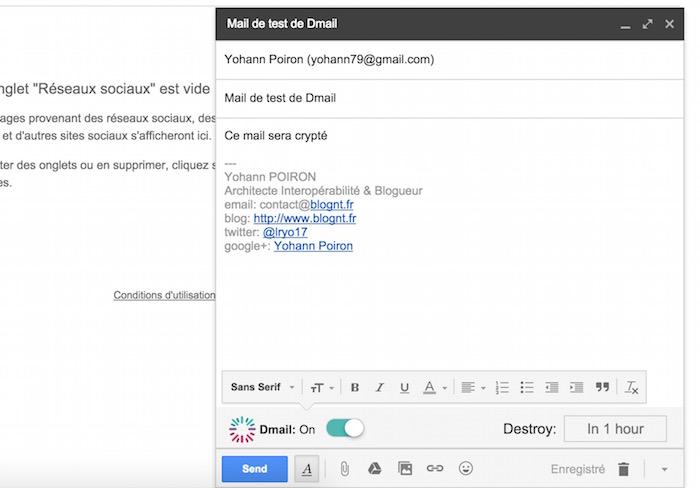Click the body text 'Ce mail sera crypté'

[x=275, y=136]
